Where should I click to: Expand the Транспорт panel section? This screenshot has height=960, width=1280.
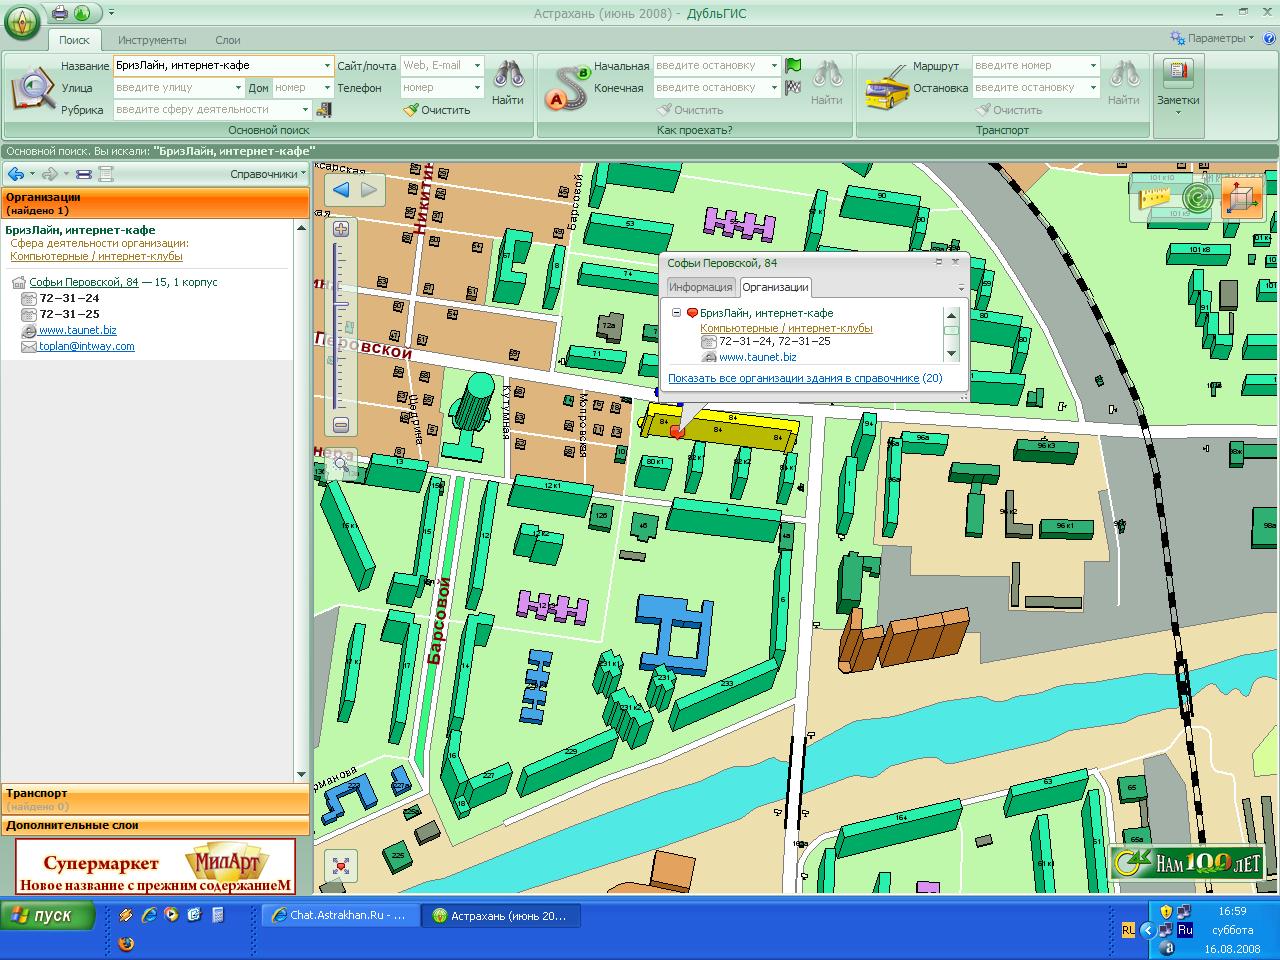pos(155,799)
